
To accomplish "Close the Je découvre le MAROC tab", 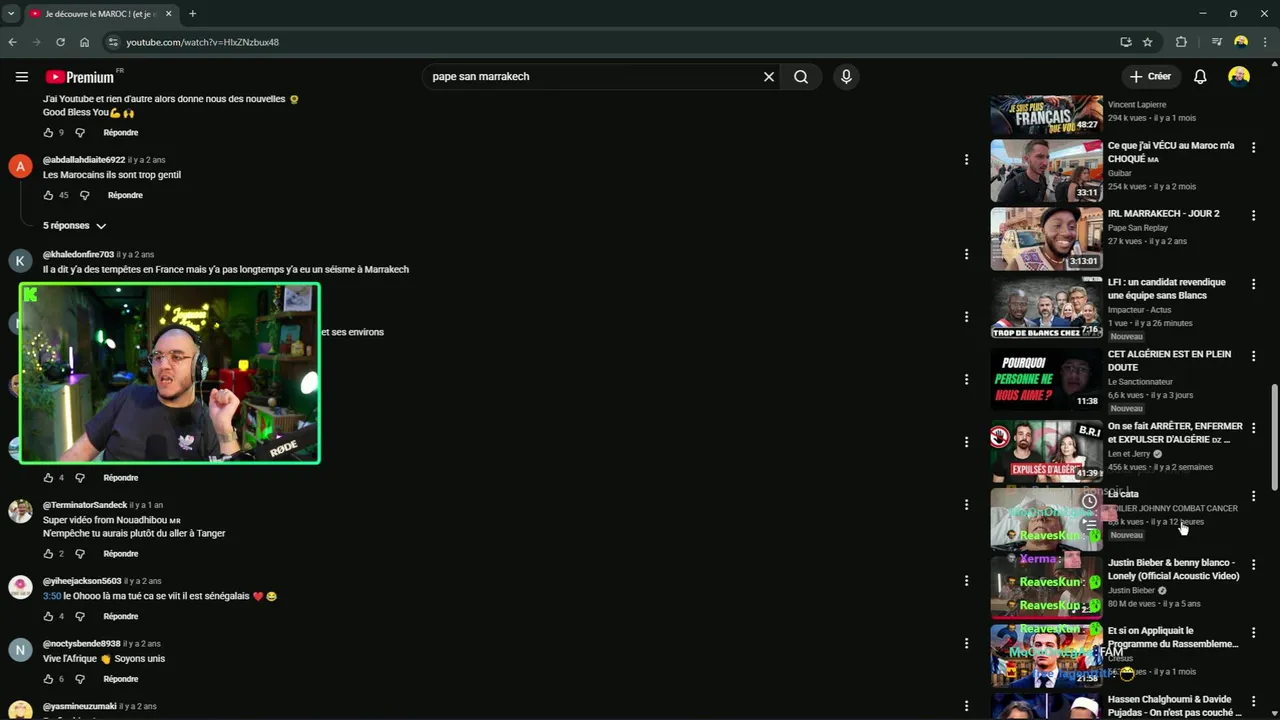I will coord(168,14).
